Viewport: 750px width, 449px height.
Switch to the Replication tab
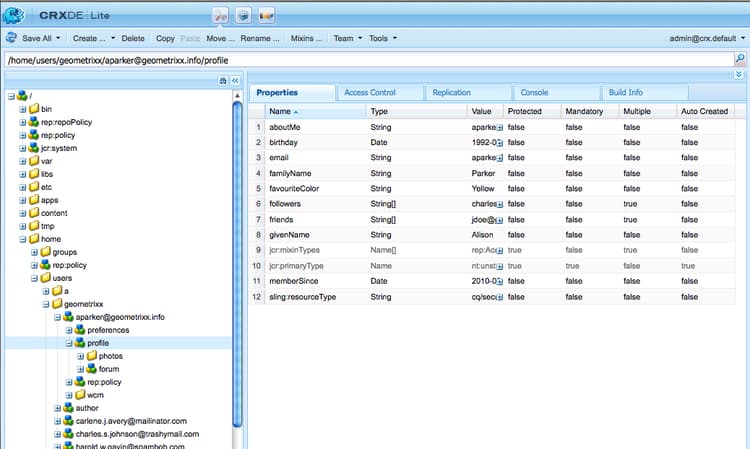[x=451, y=92]
